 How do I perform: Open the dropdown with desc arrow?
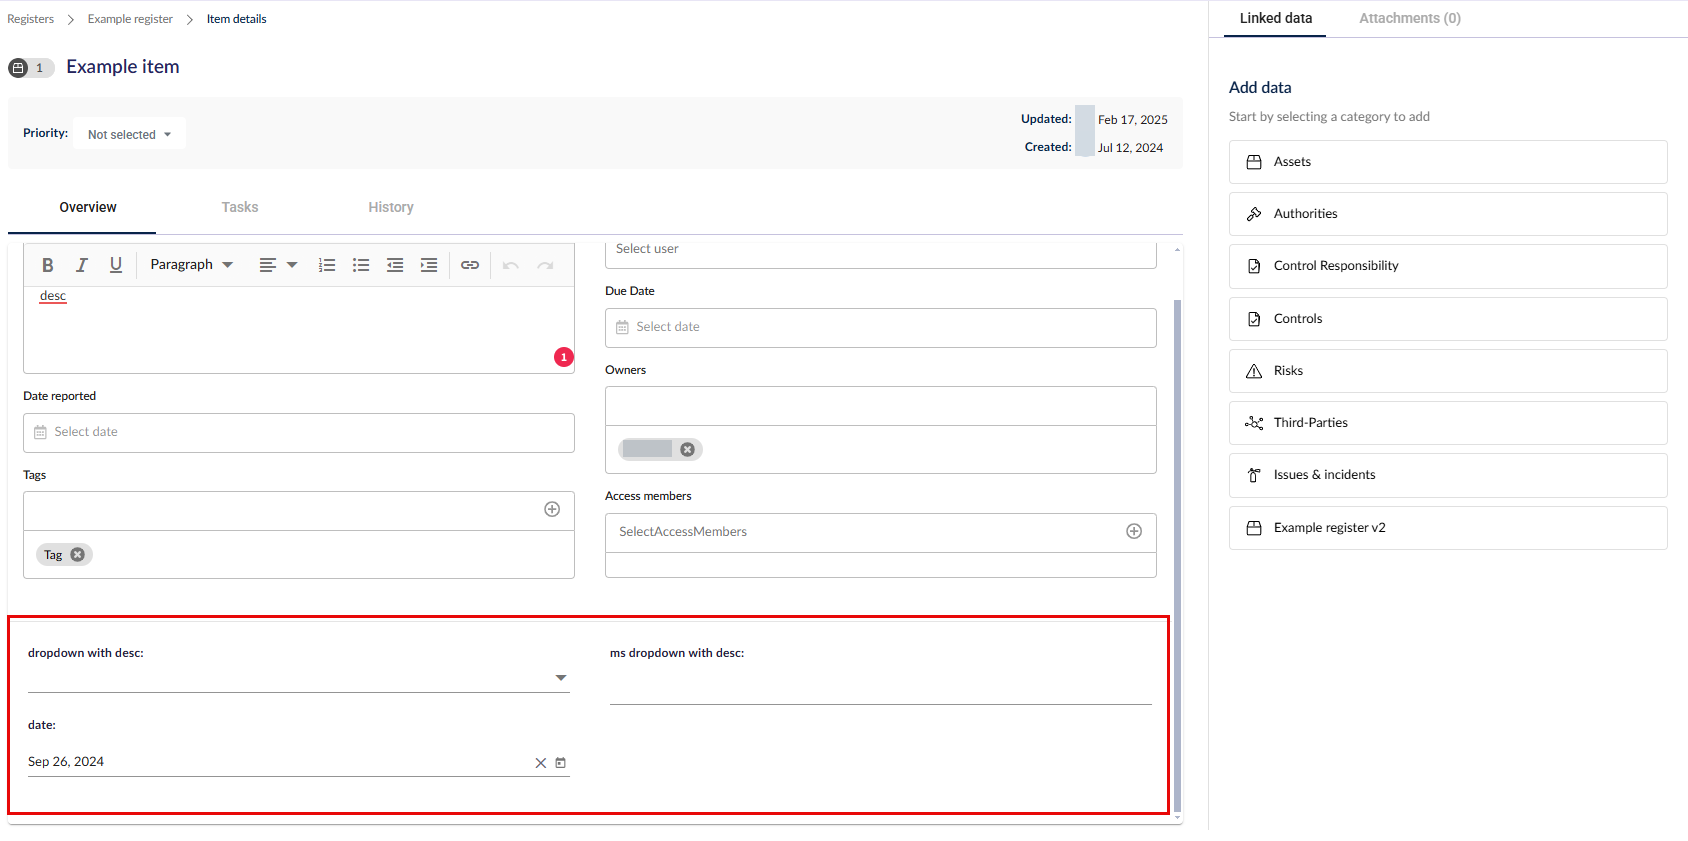click(x=561, y=678)
